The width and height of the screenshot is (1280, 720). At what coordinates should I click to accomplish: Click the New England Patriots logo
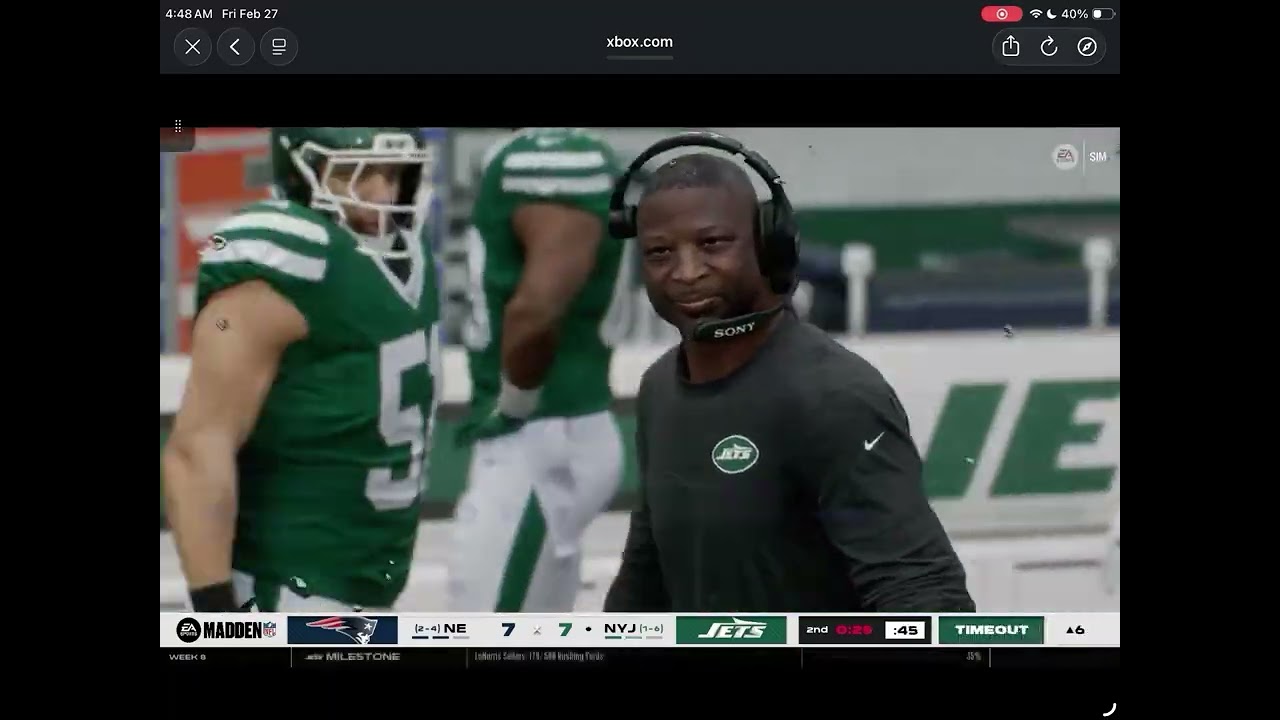pos(342,630)
